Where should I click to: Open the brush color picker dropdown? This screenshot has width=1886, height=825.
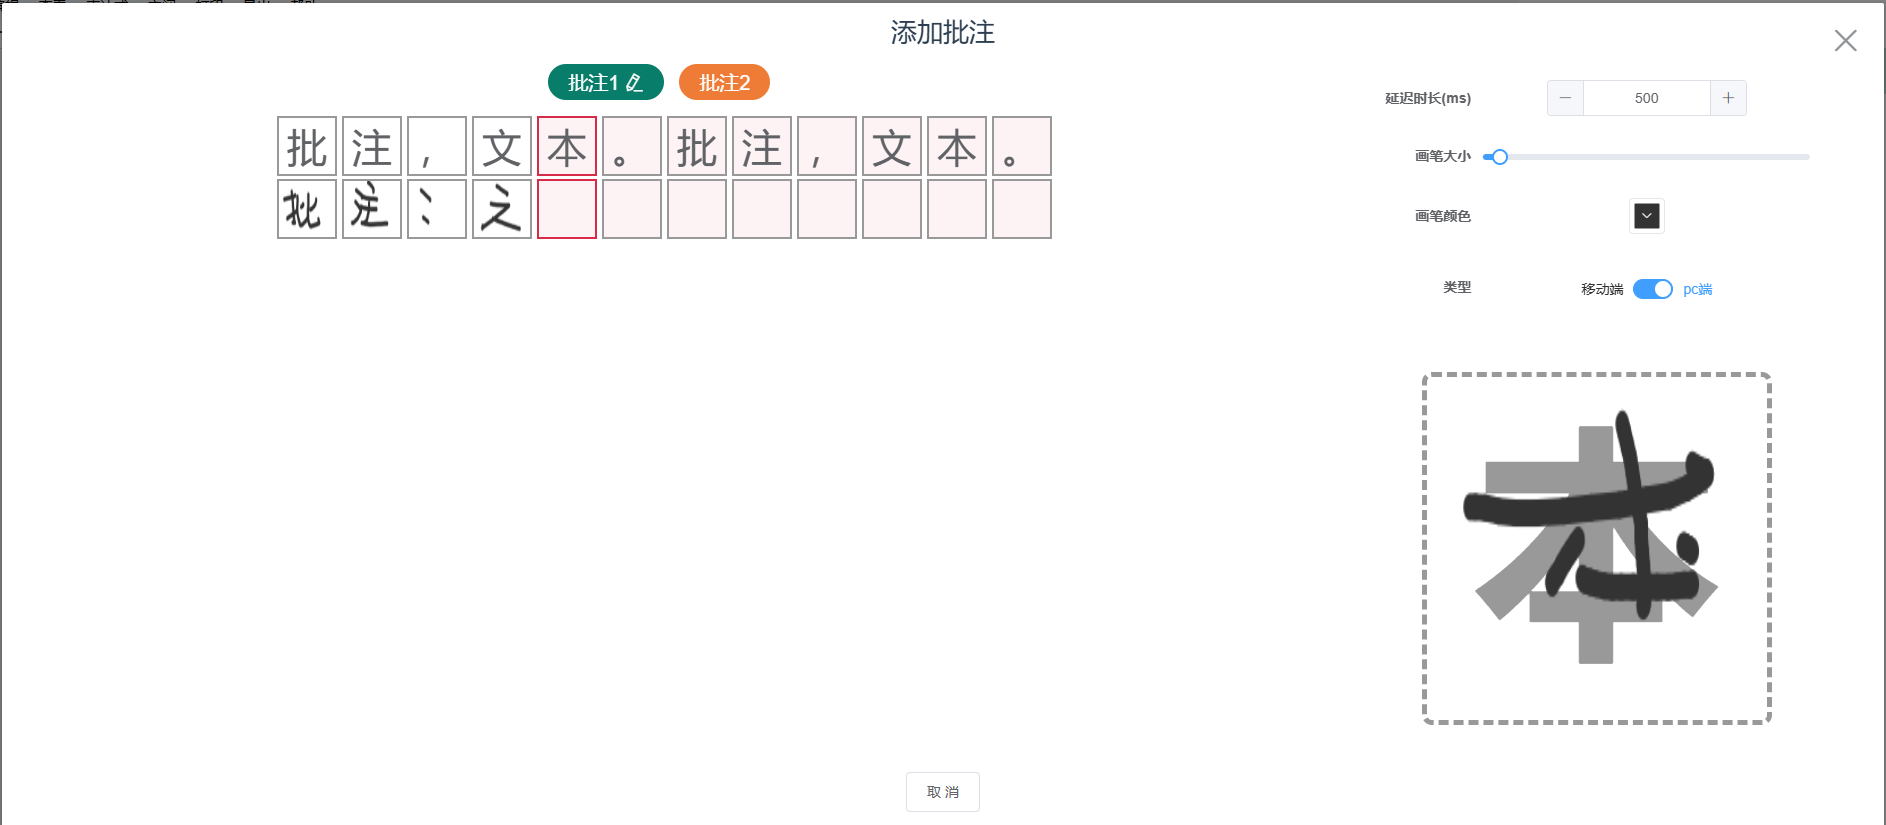tap(1647, 216)
